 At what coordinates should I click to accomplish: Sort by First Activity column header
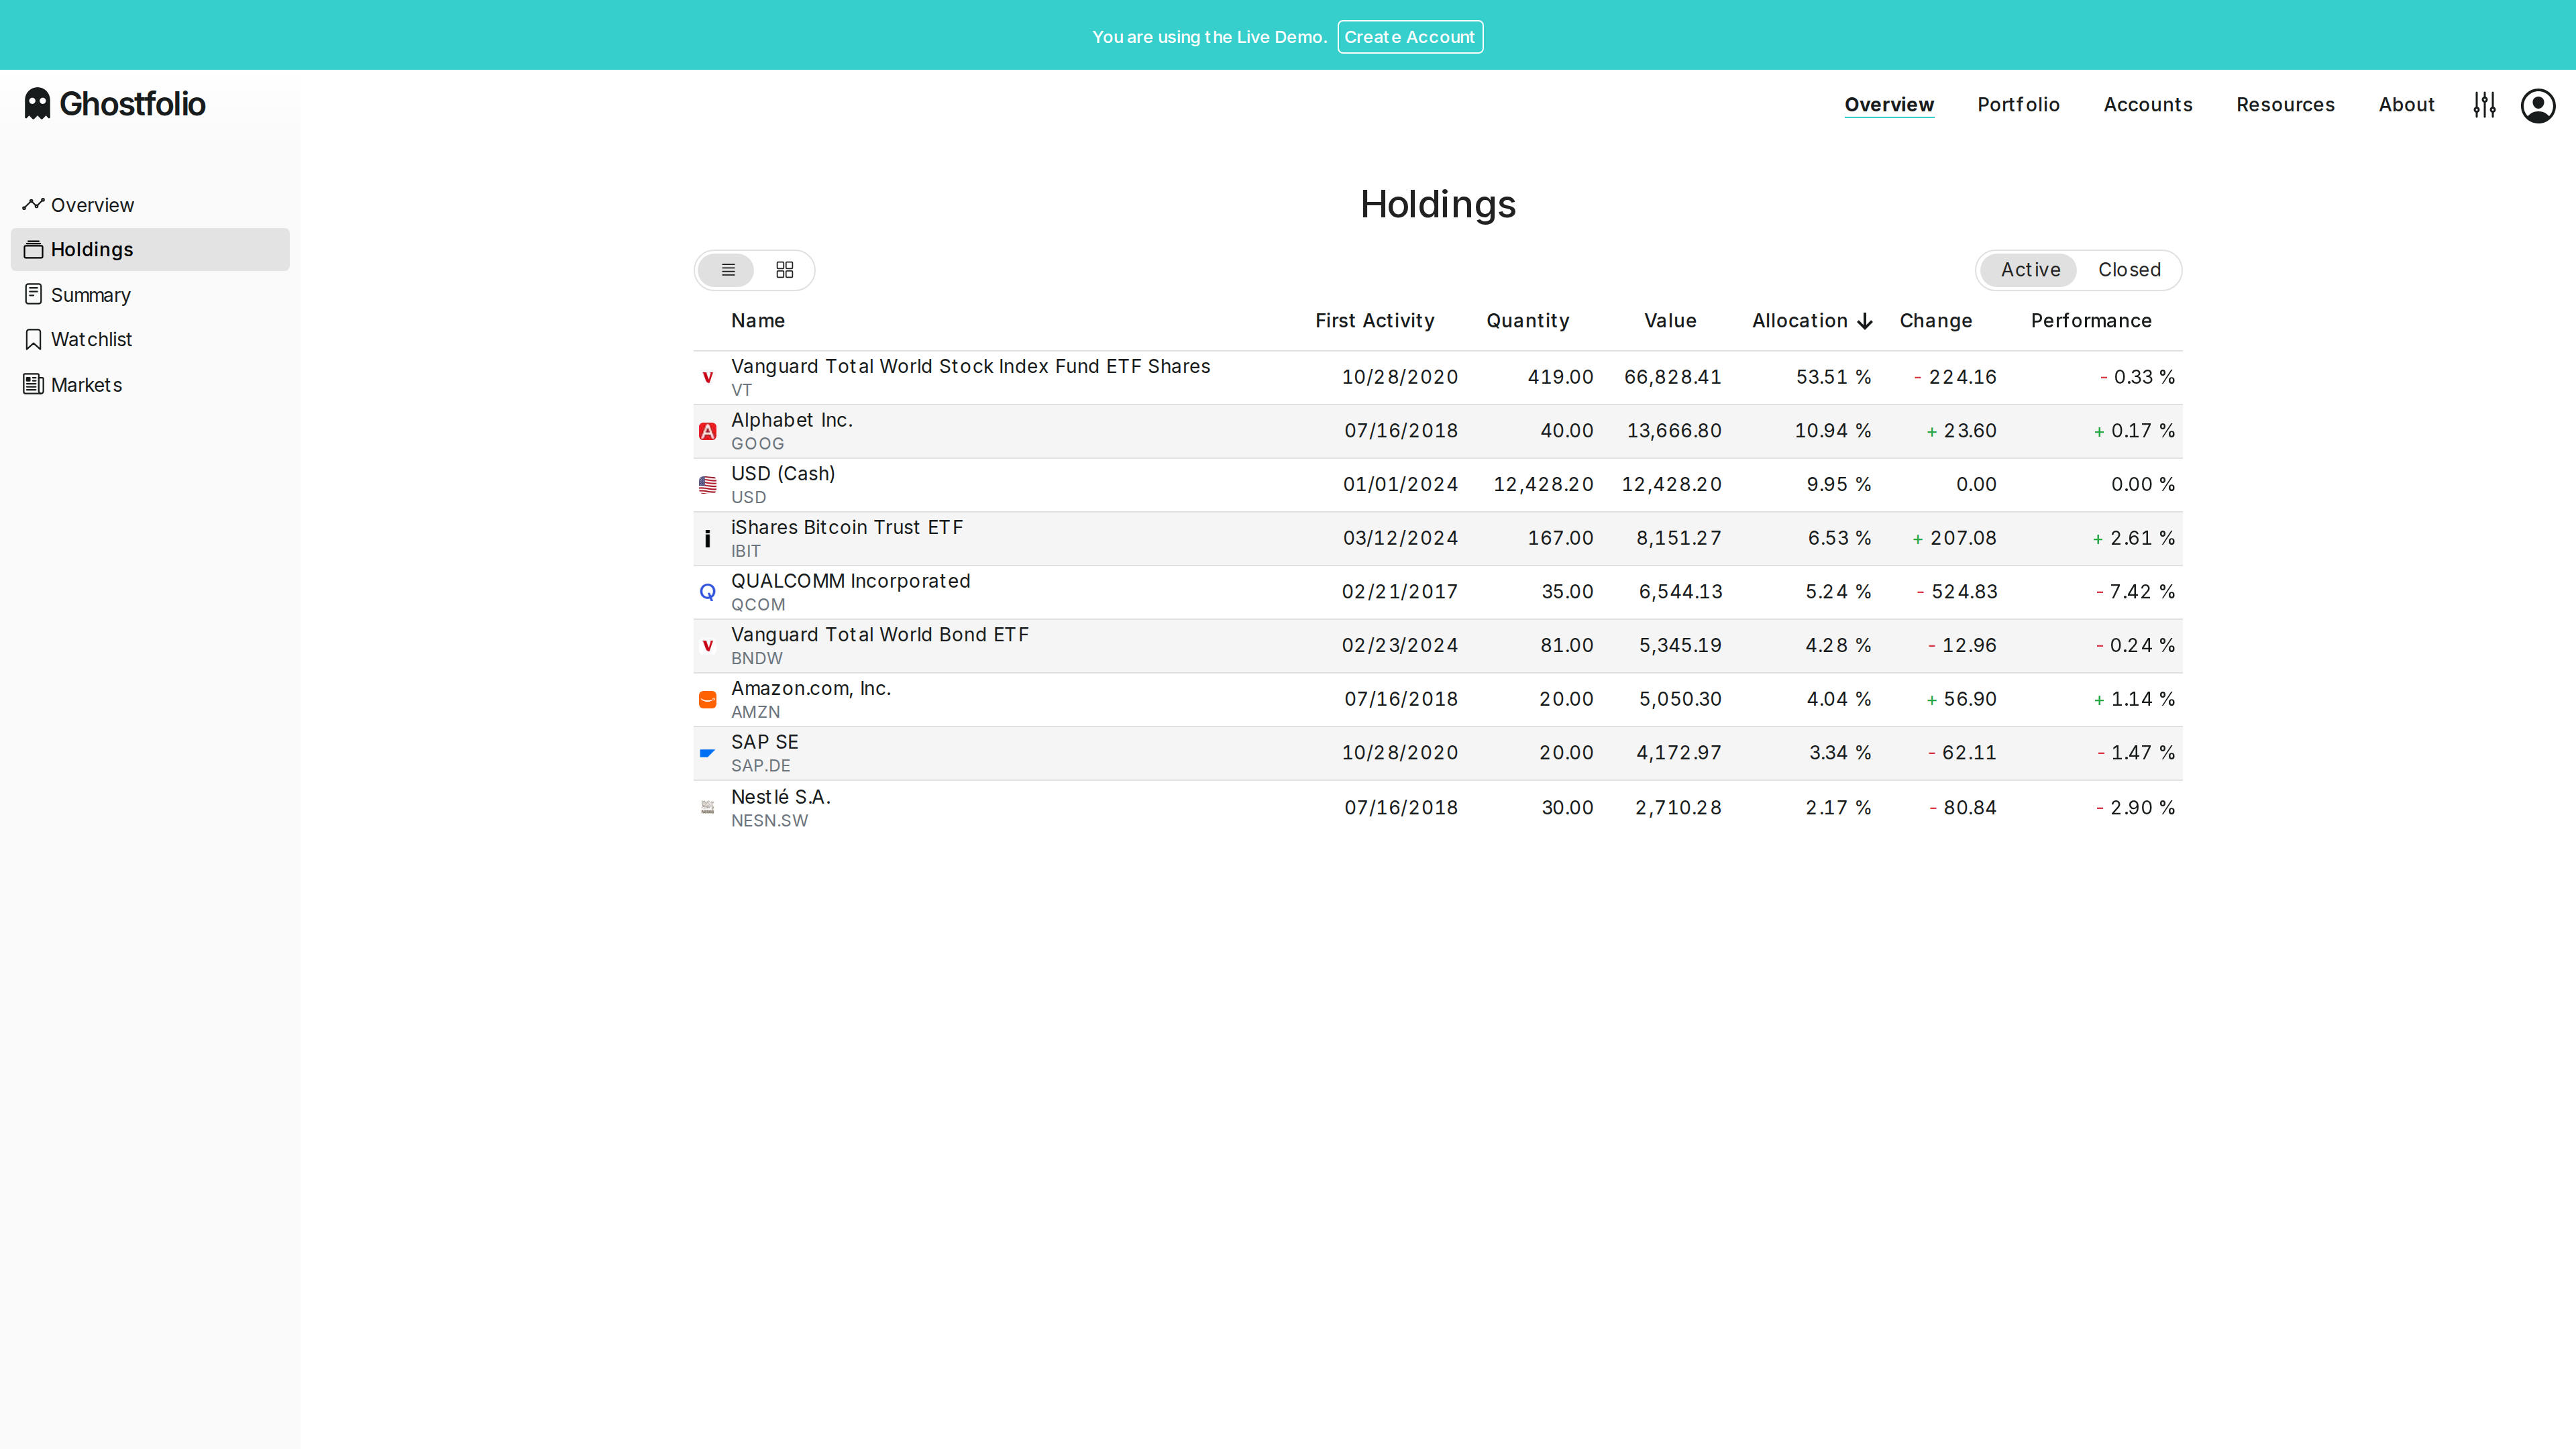(x=1374, y=321)
